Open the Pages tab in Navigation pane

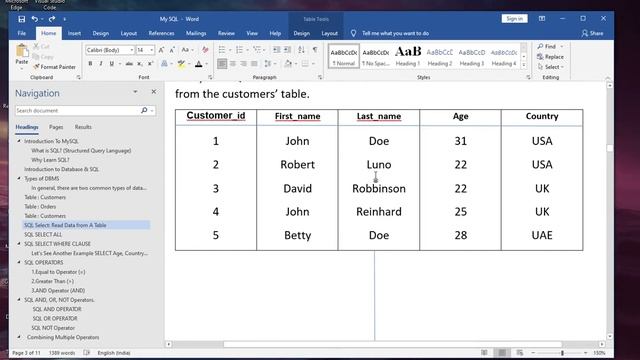point(56,127)
